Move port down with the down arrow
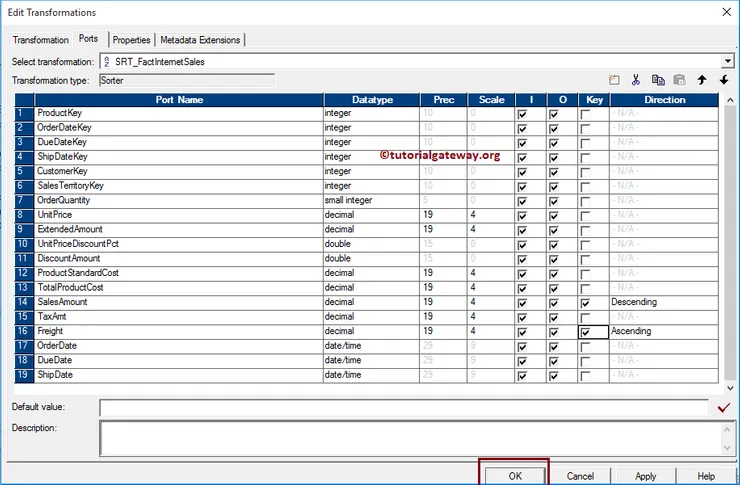 point(724,80)
